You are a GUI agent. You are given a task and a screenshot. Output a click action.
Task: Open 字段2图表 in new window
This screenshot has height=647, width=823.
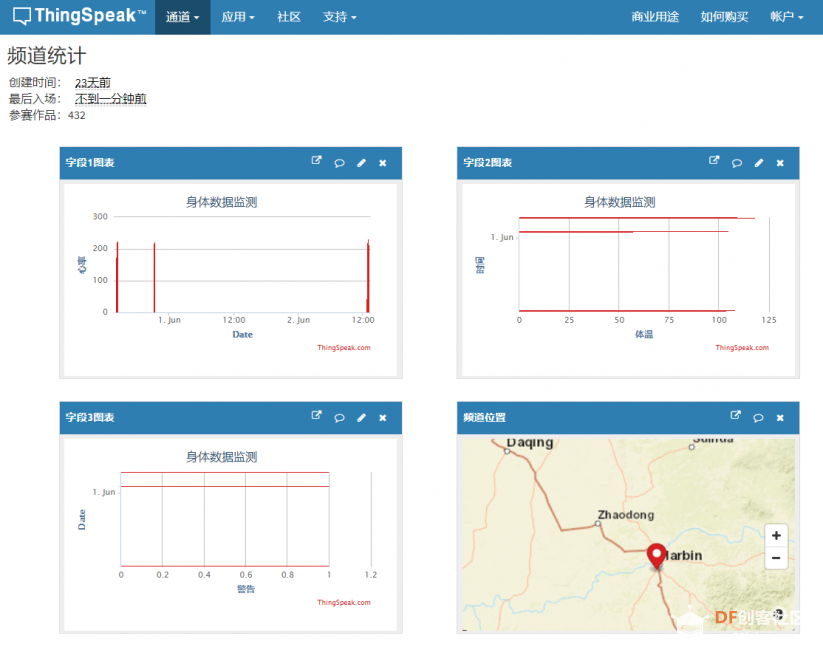714,161
